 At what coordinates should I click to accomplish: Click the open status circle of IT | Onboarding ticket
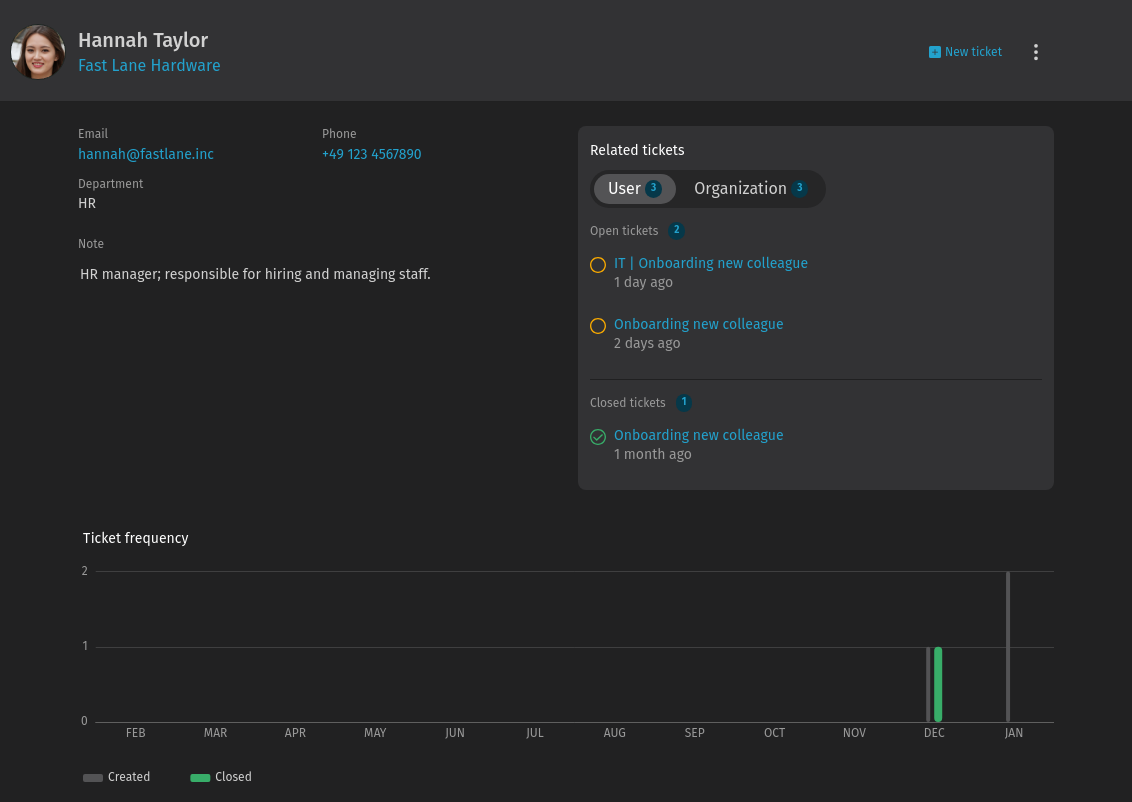point(598,265)
